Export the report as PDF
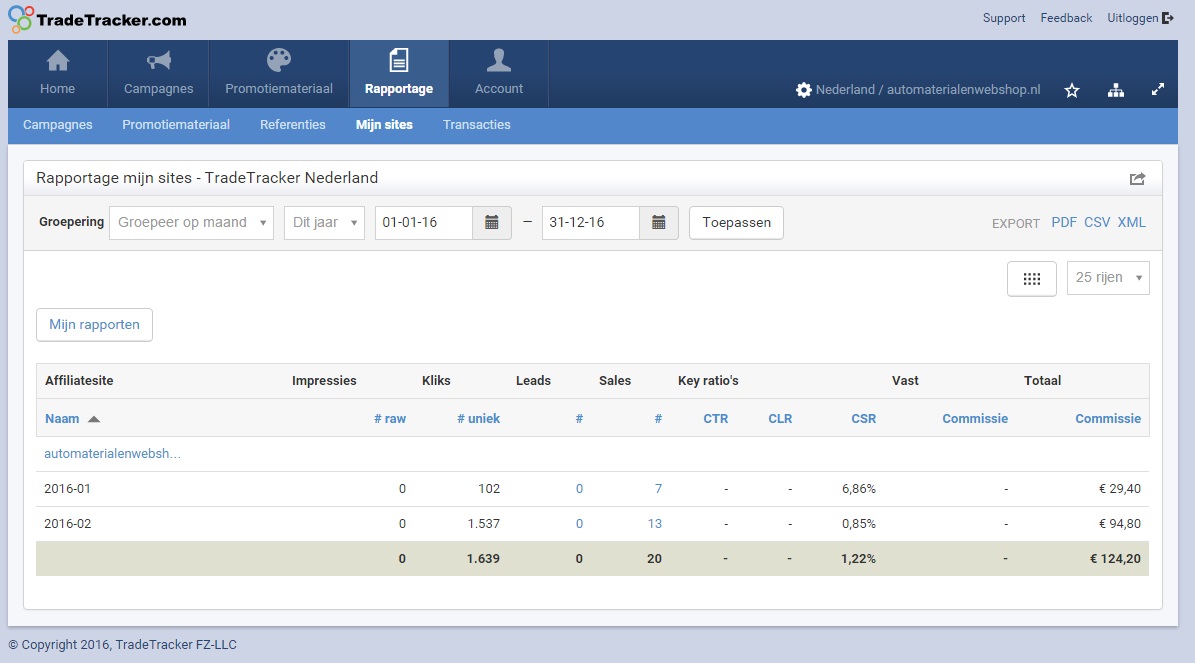Viewport: 1195px width, 663px height. (x=1064, y=223)
